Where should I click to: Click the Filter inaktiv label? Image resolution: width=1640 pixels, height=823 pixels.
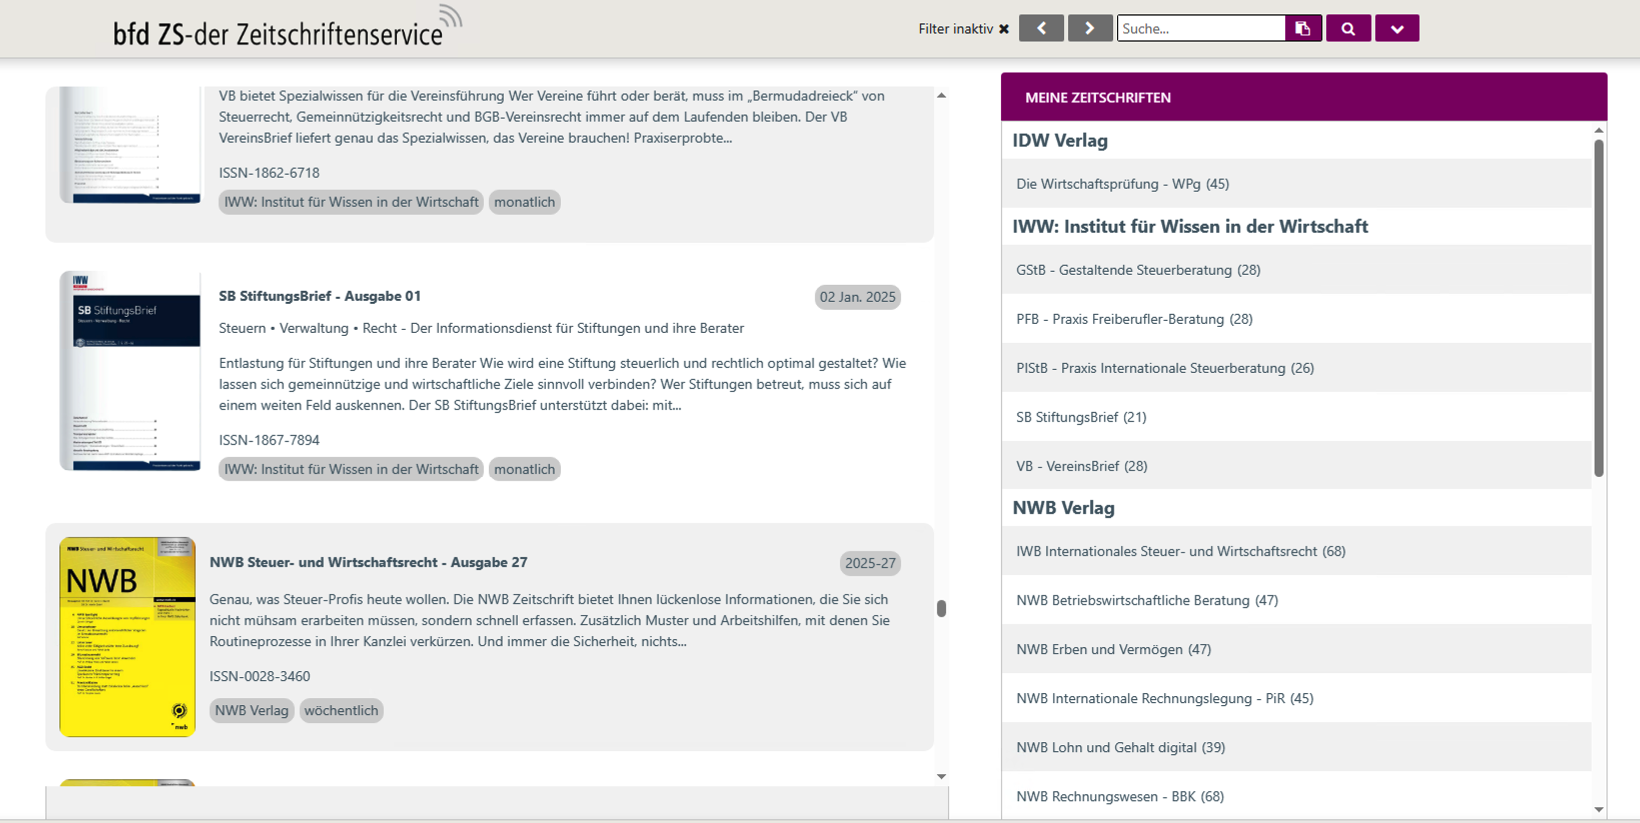click(x=955, y=29)
